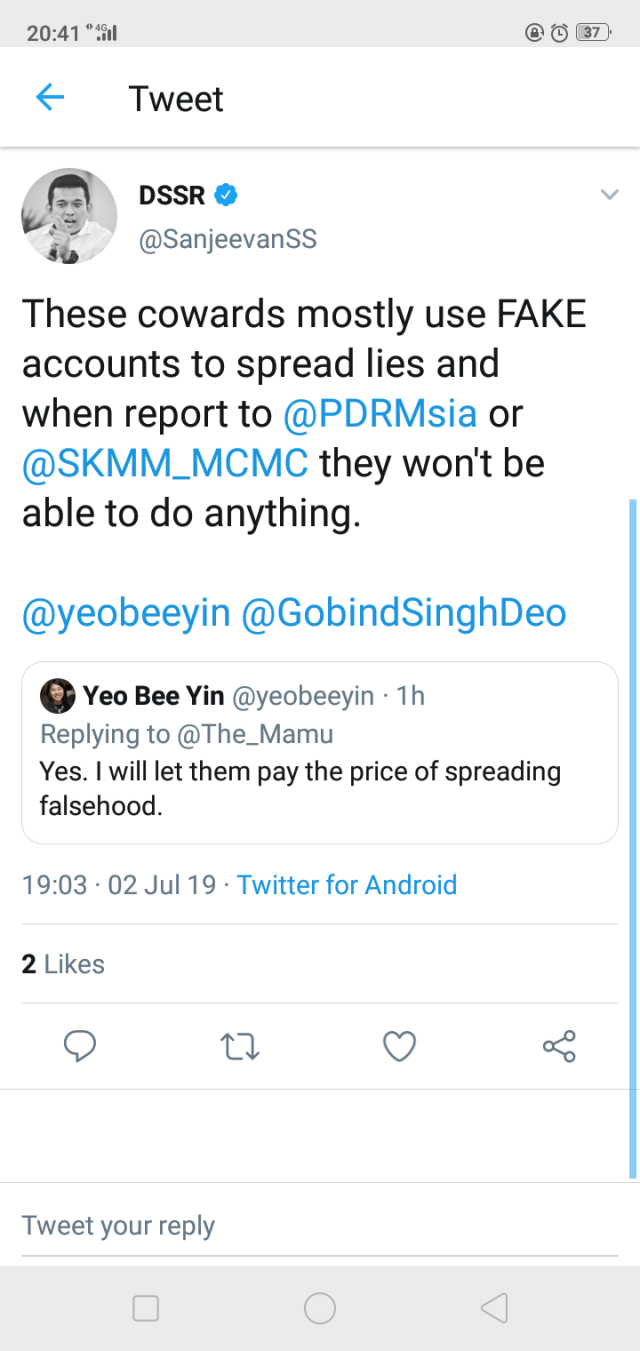Tap the verified badge next to DSSR
640x1351 pixels.
[x=226, y=195]
